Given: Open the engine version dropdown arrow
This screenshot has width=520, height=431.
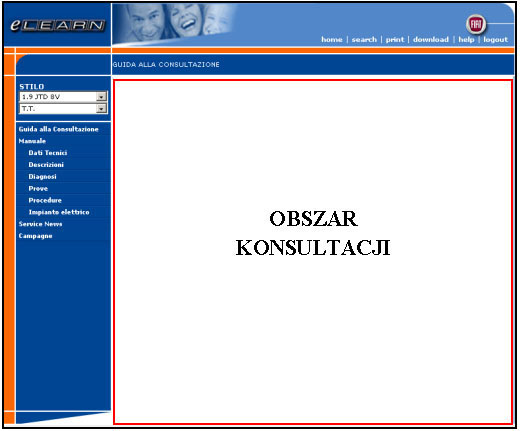Looking at the screenshot, I should (x=101, y=97).
